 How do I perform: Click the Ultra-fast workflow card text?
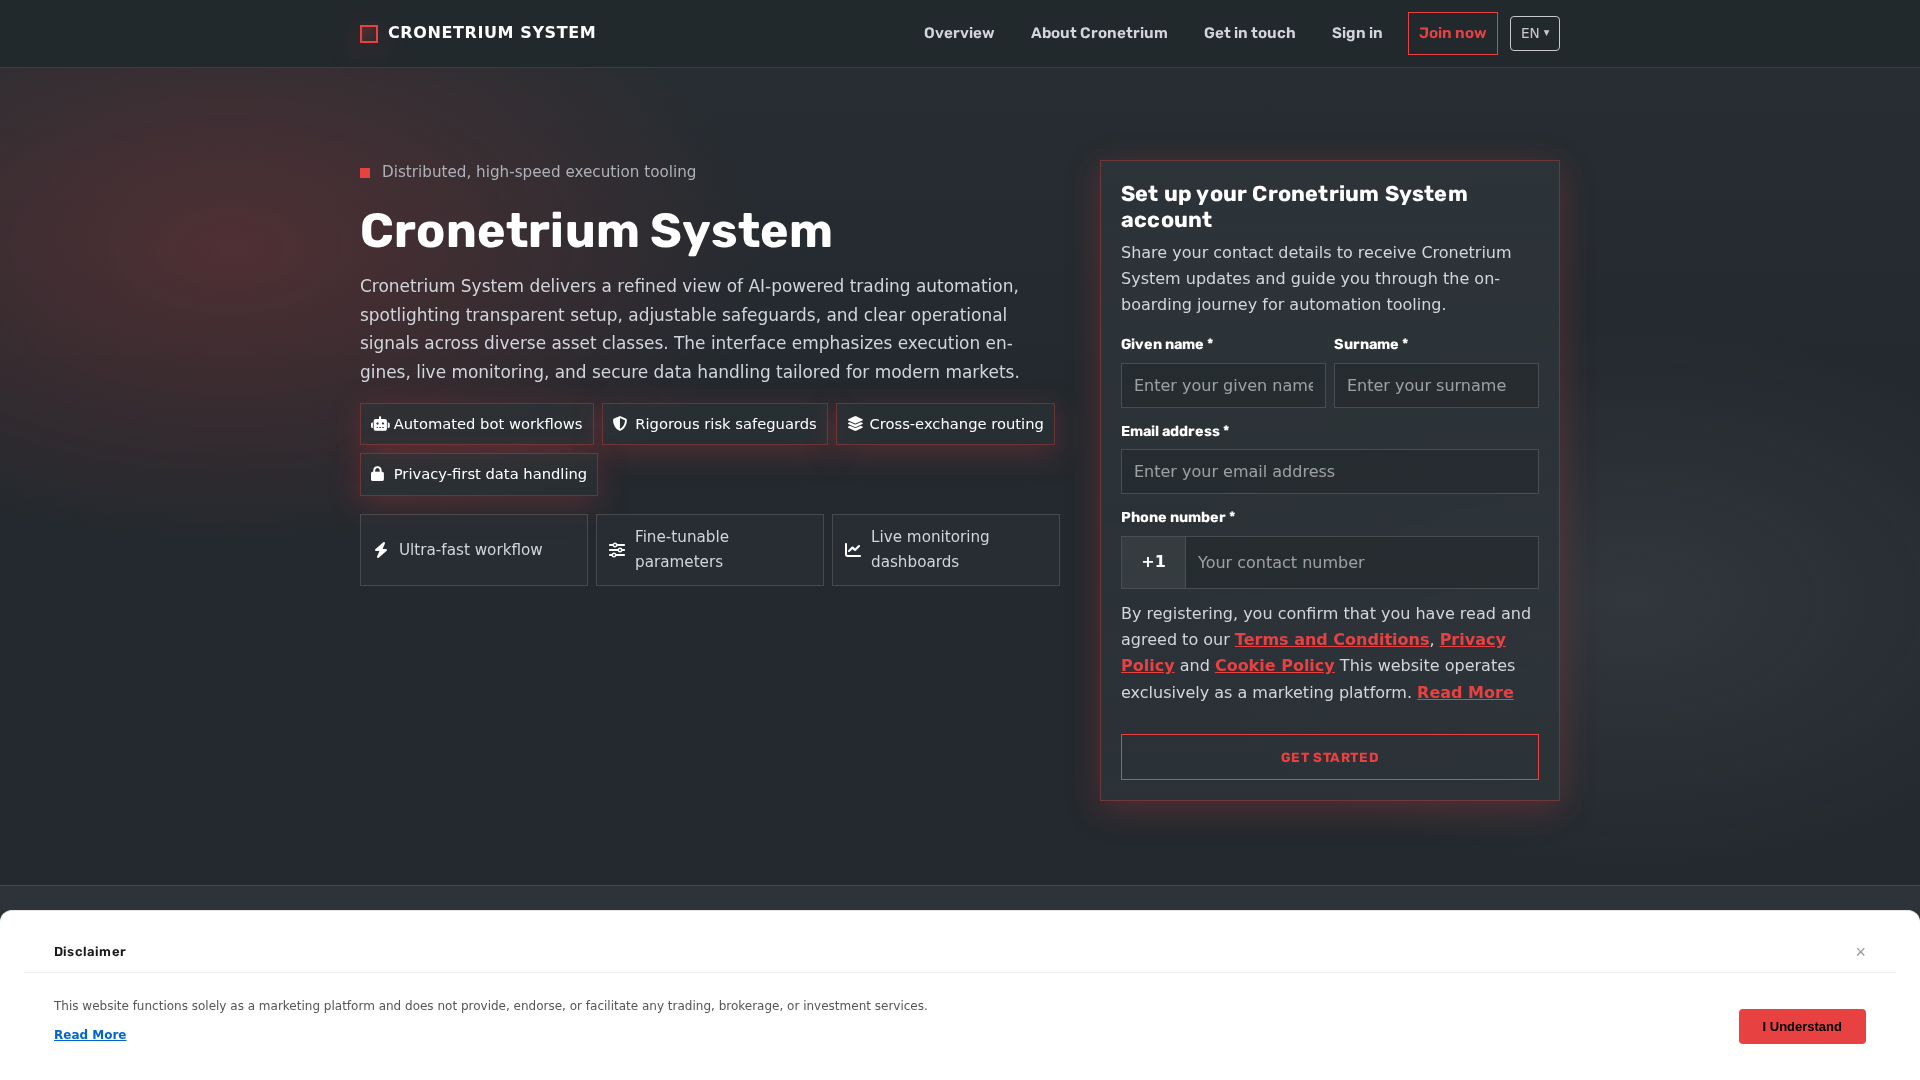471,550
